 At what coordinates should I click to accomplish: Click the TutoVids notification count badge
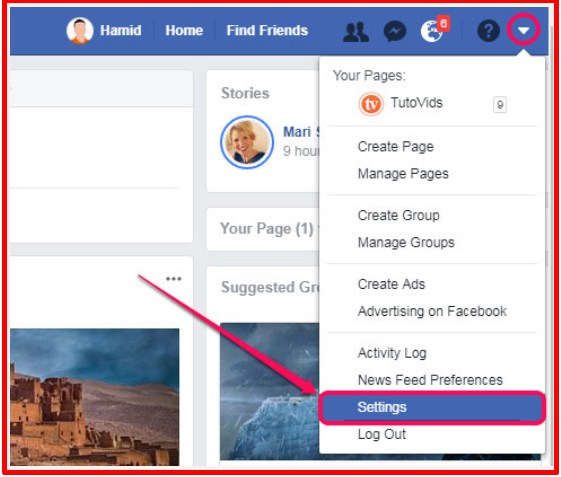500,105
